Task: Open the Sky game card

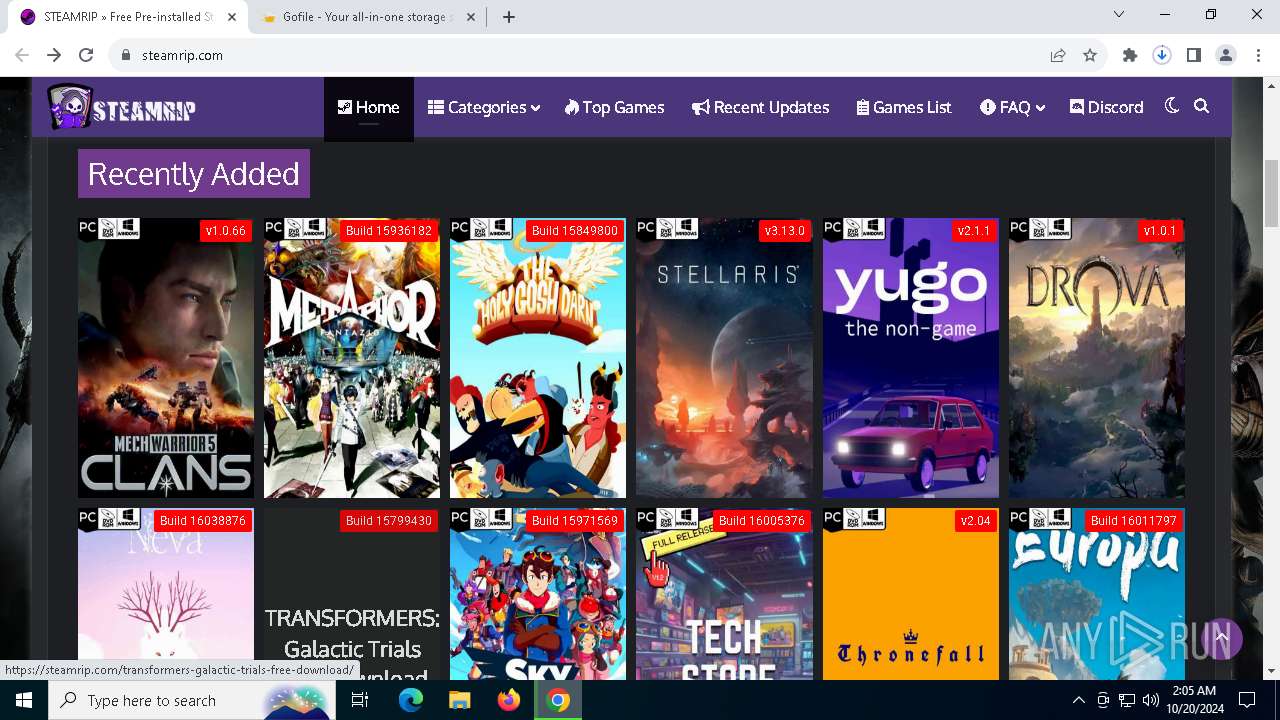Action: point(538,594)
